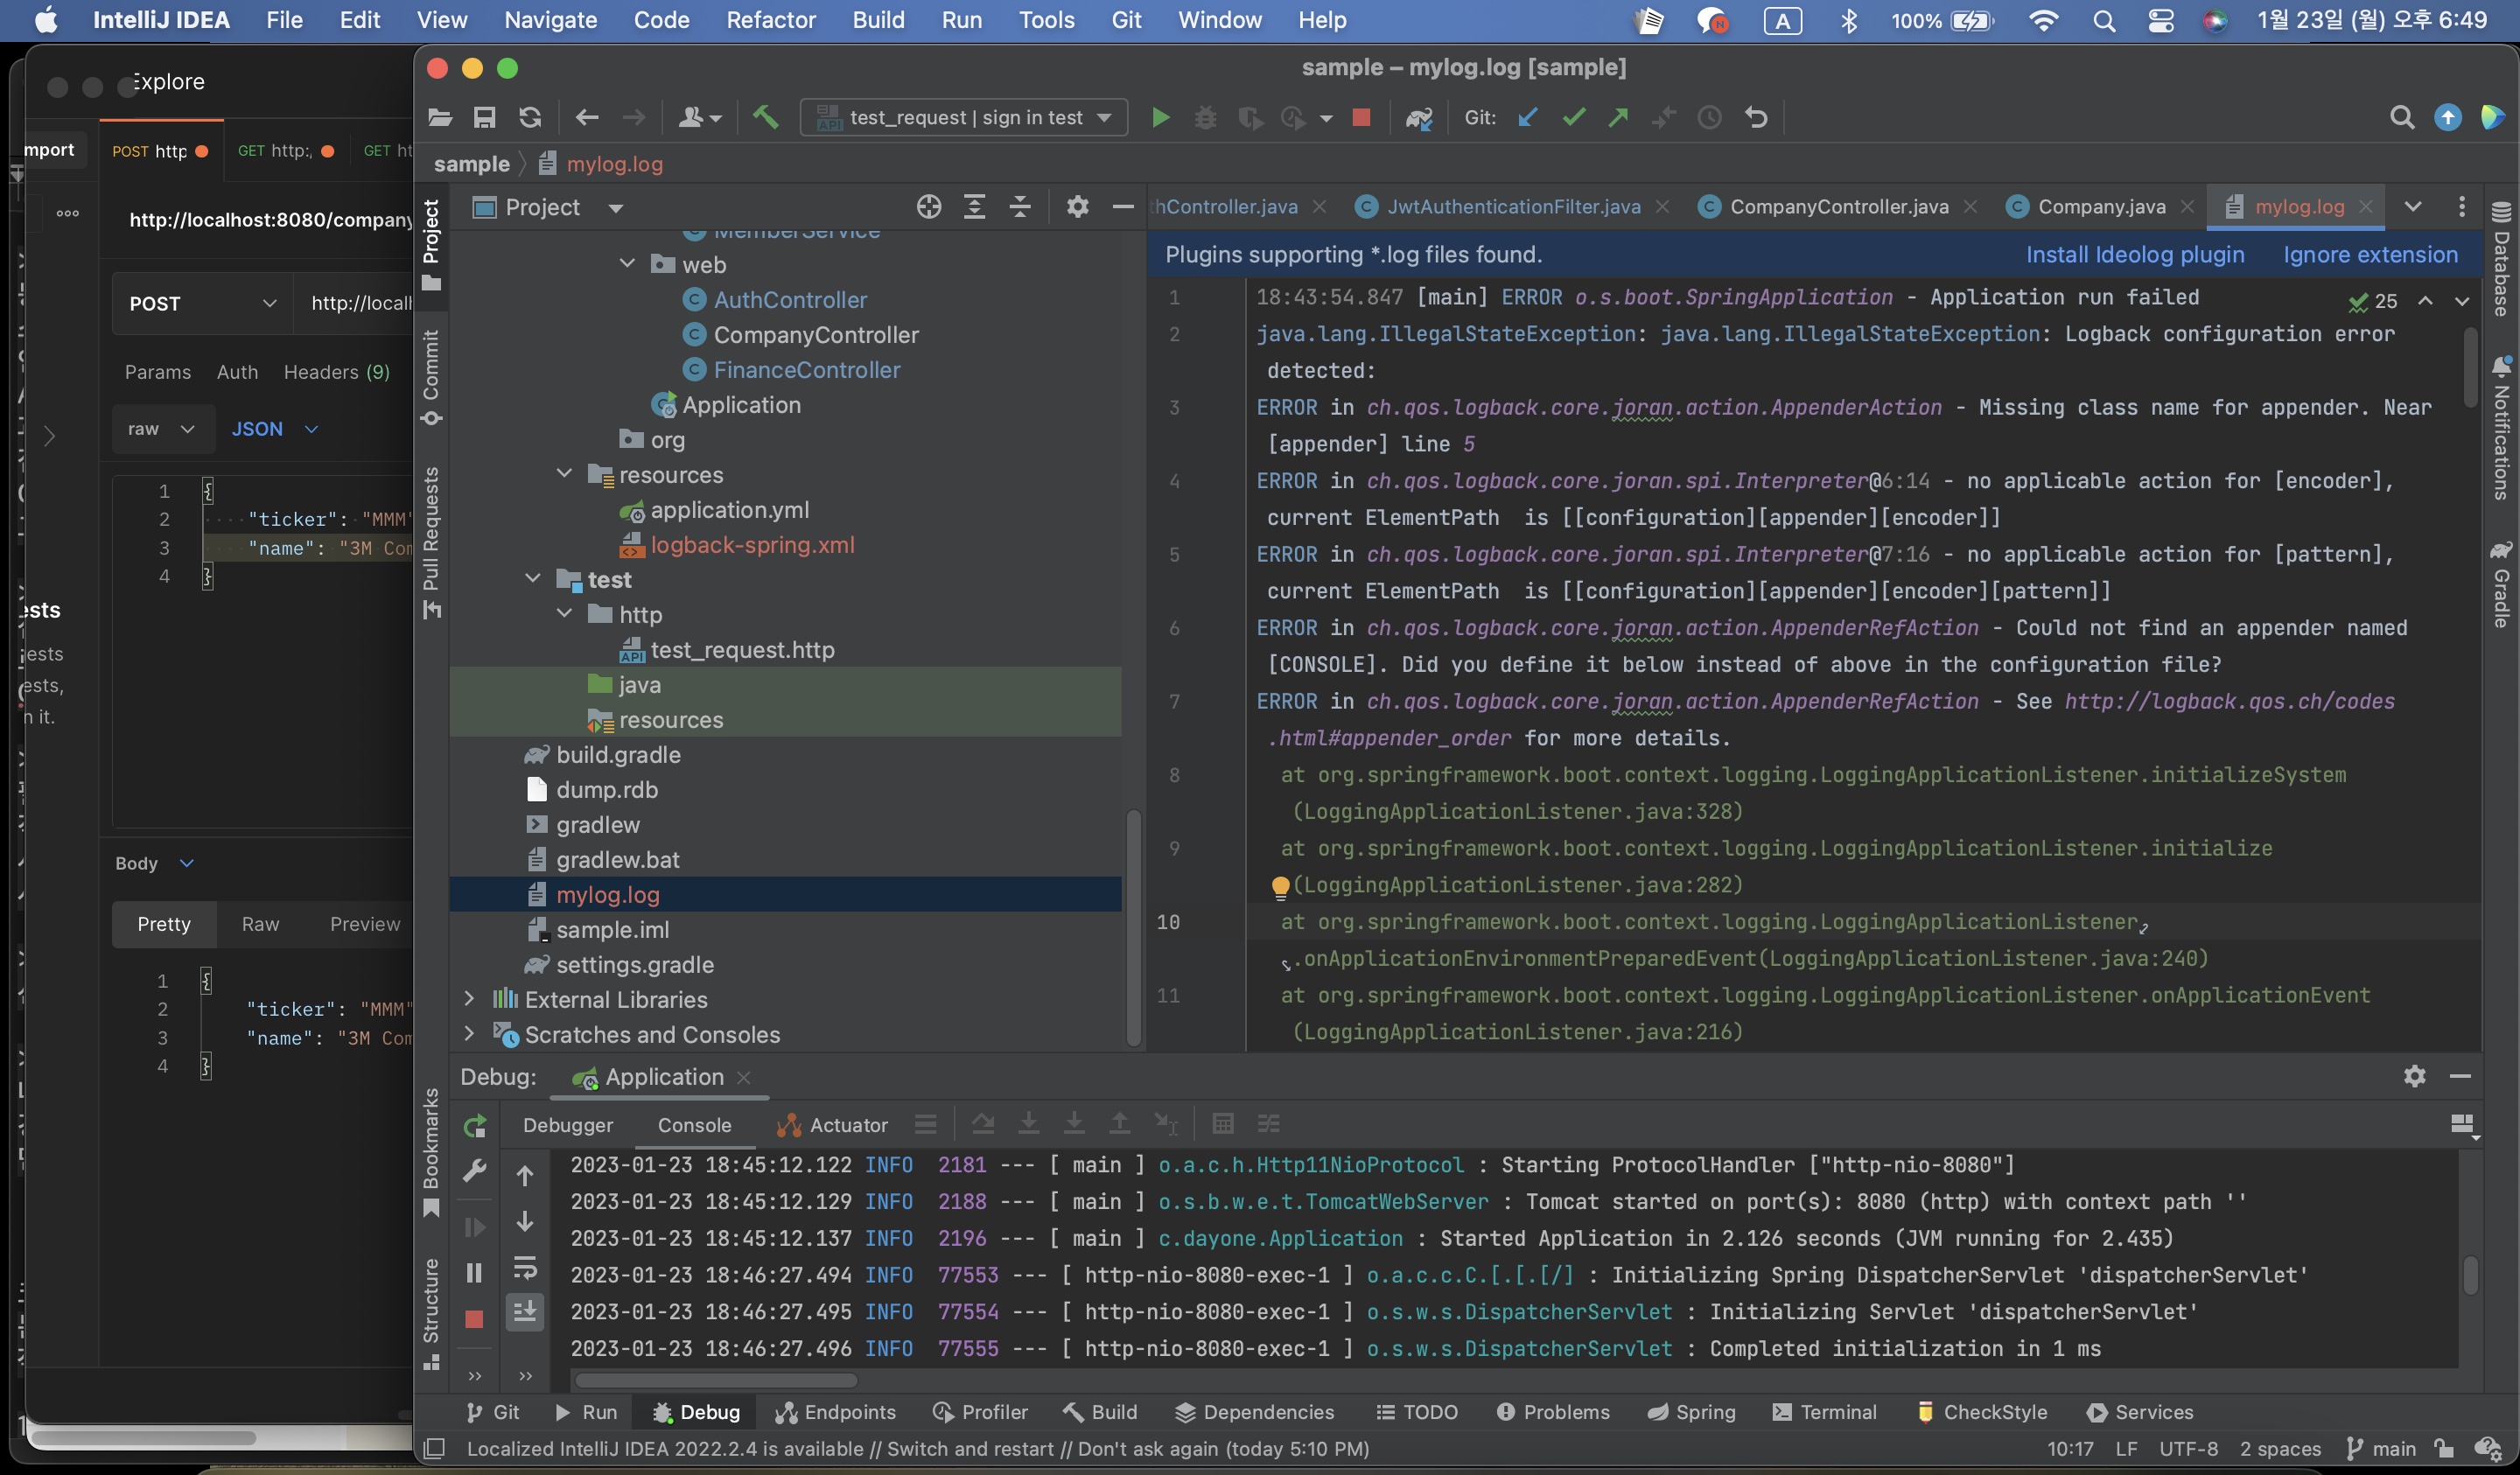Click the green Run button in toolbar
This screenshot has width=2520, height=1475.
pyautogui.click(x=1160, y=118)
